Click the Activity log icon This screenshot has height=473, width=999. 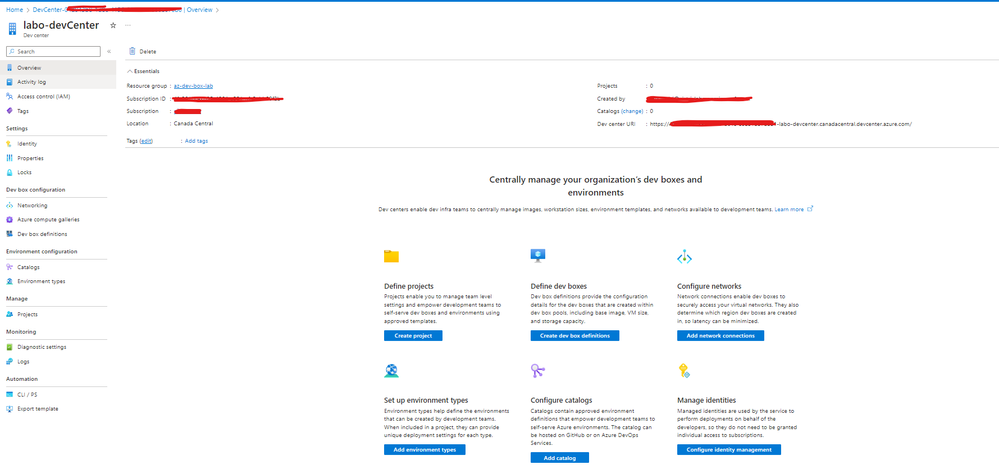tap(10, 82)
